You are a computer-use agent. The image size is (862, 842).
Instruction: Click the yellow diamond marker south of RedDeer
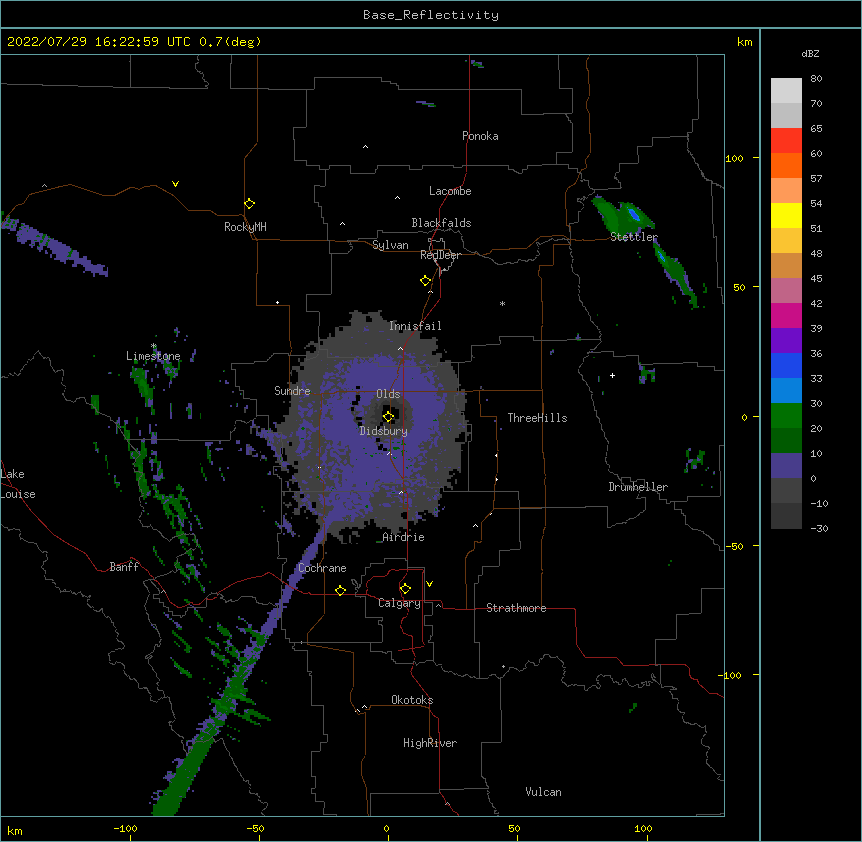point(425,280)
